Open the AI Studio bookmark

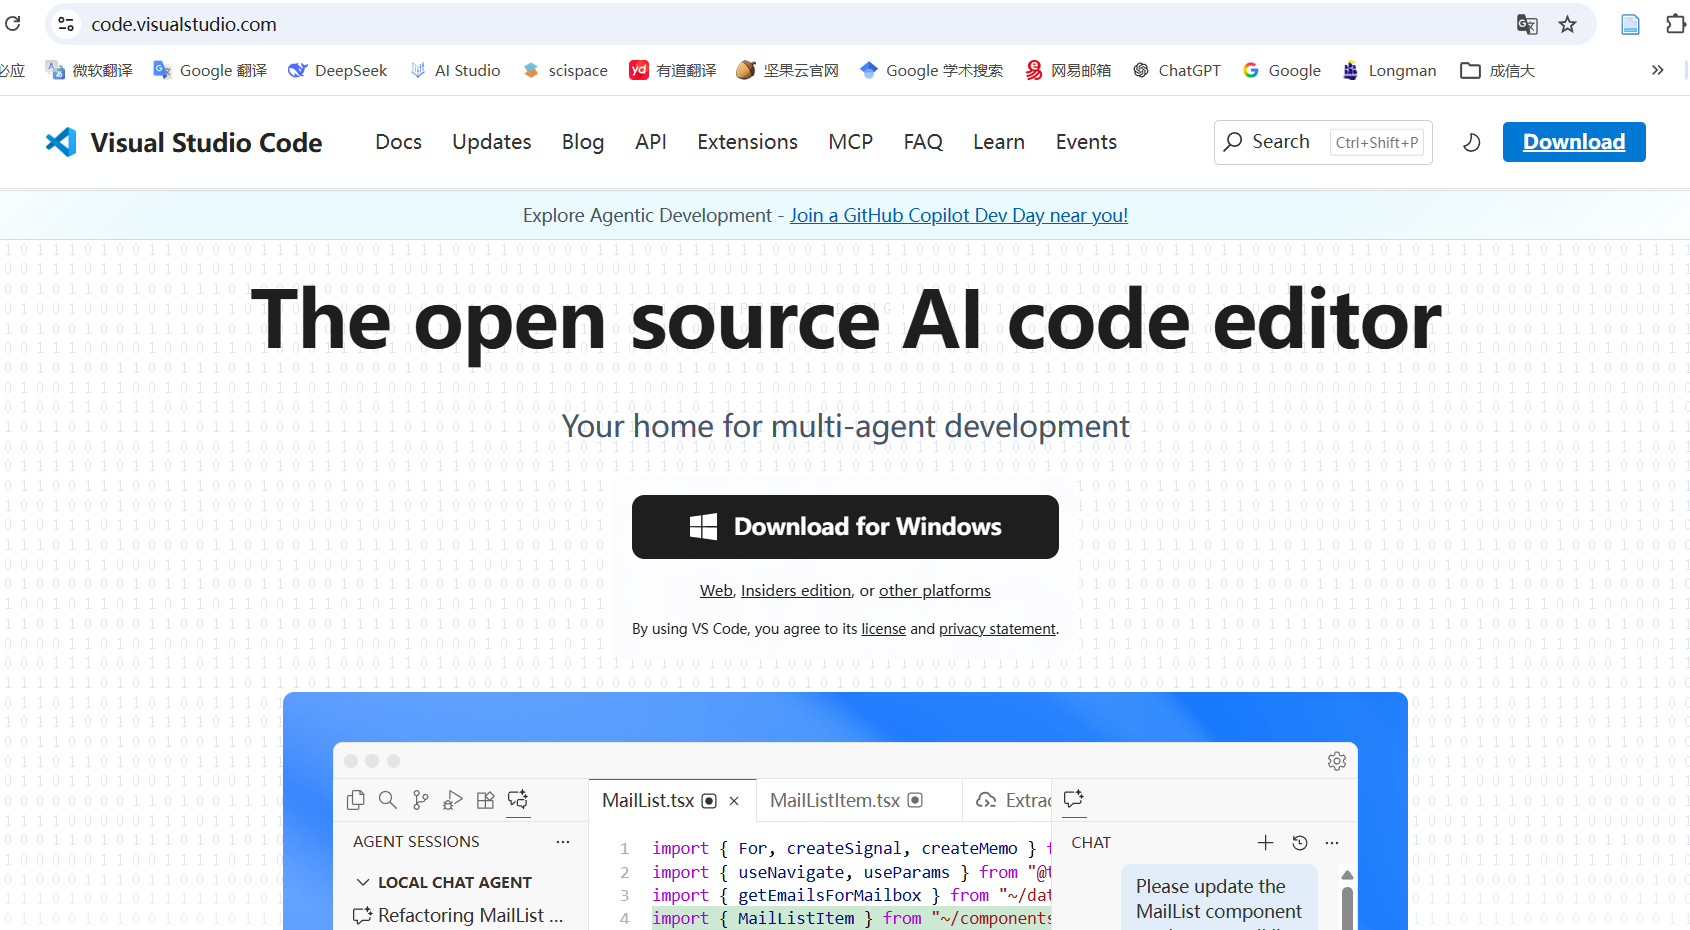pyautogui.click(x=455, y=70)
